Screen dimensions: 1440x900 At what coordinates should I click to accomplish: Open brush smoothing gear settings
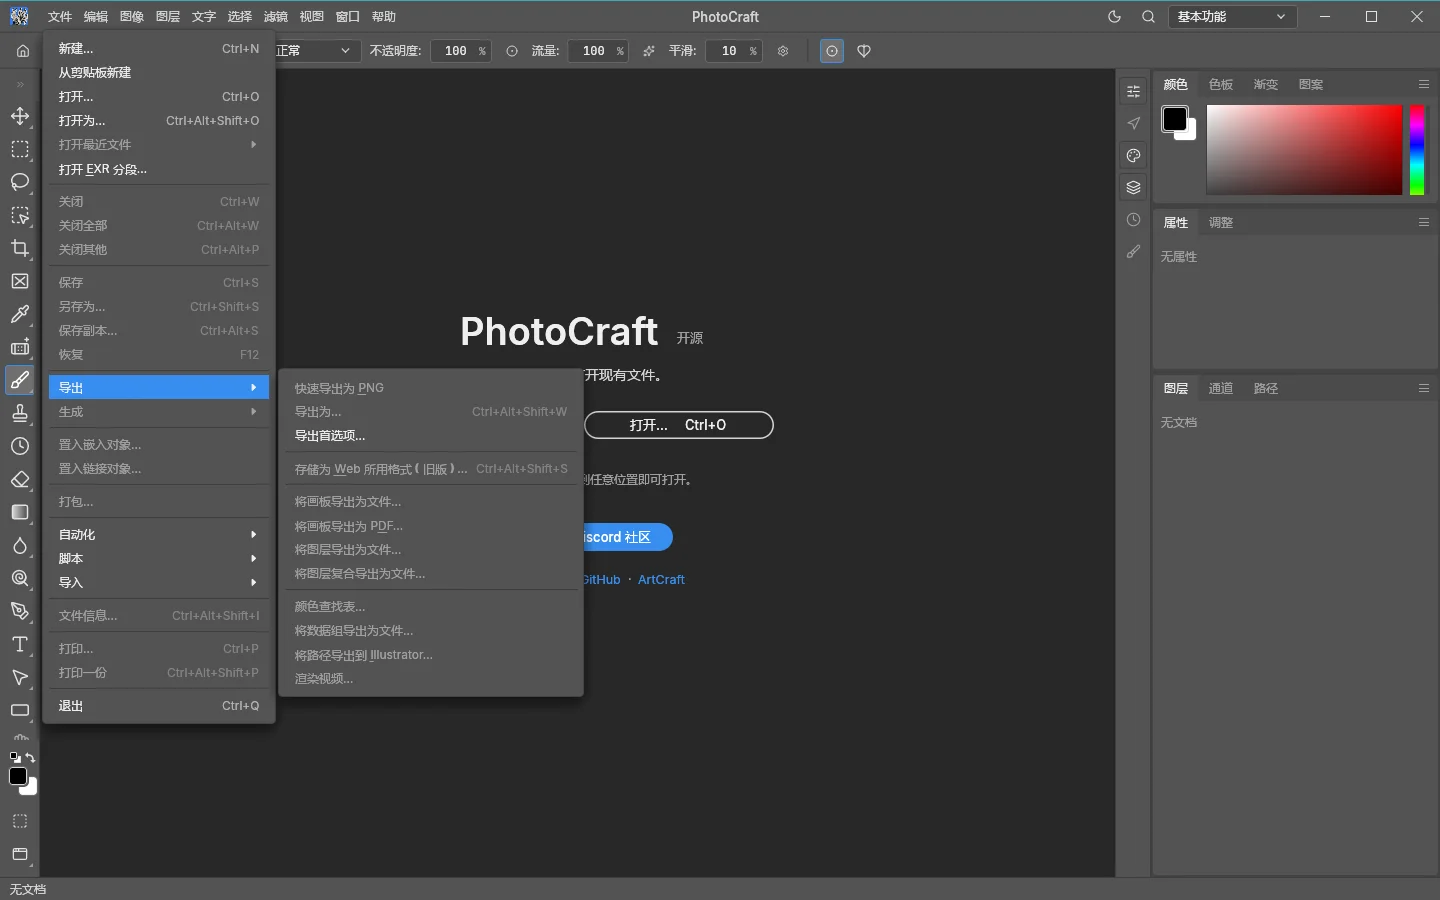point(783,51)
